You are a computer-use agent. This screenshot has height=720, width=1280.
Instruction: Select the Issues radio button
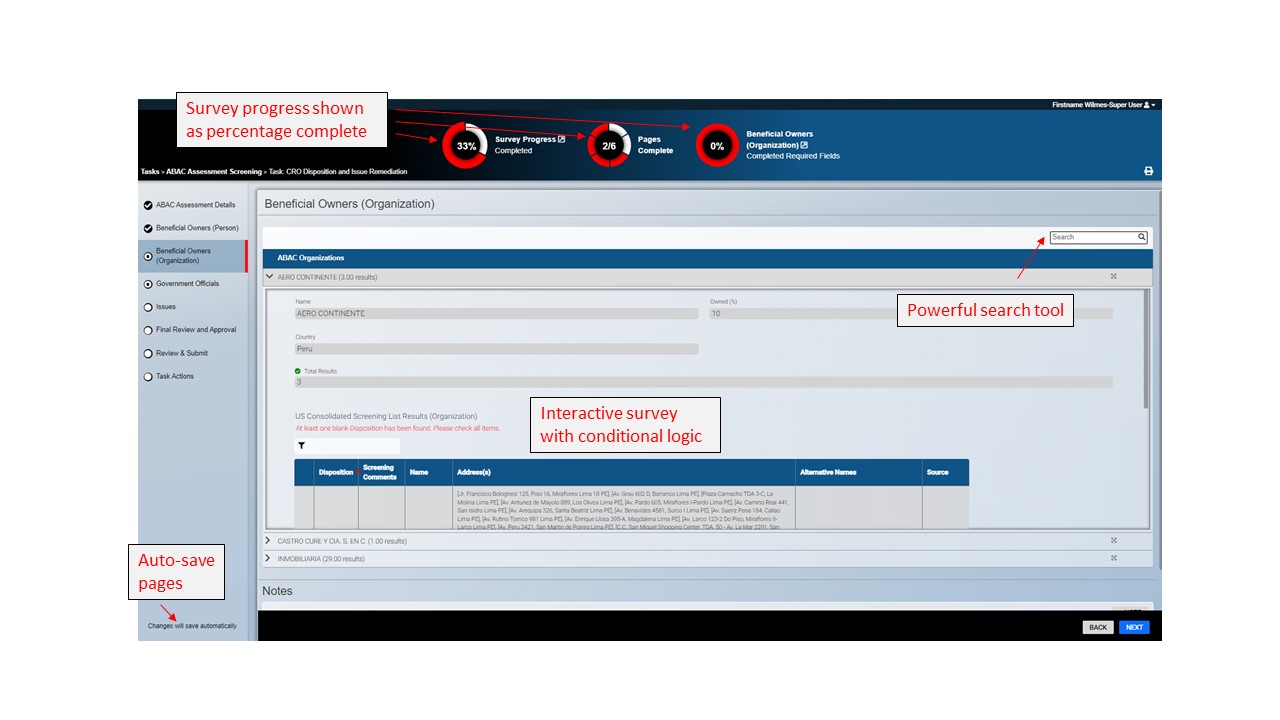[x=148, y=307]
